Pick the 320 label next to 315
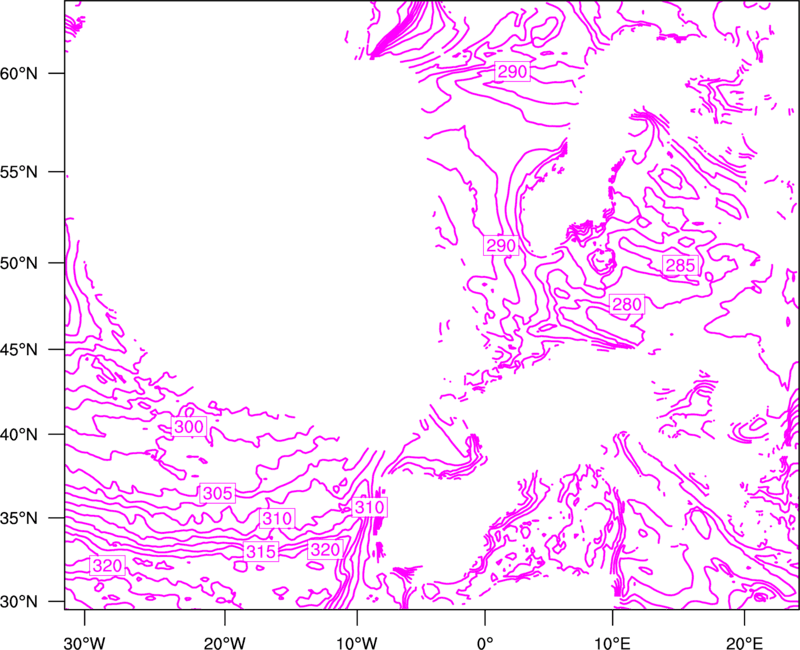The width and height of the screenshot is (800, 650). 325,549
